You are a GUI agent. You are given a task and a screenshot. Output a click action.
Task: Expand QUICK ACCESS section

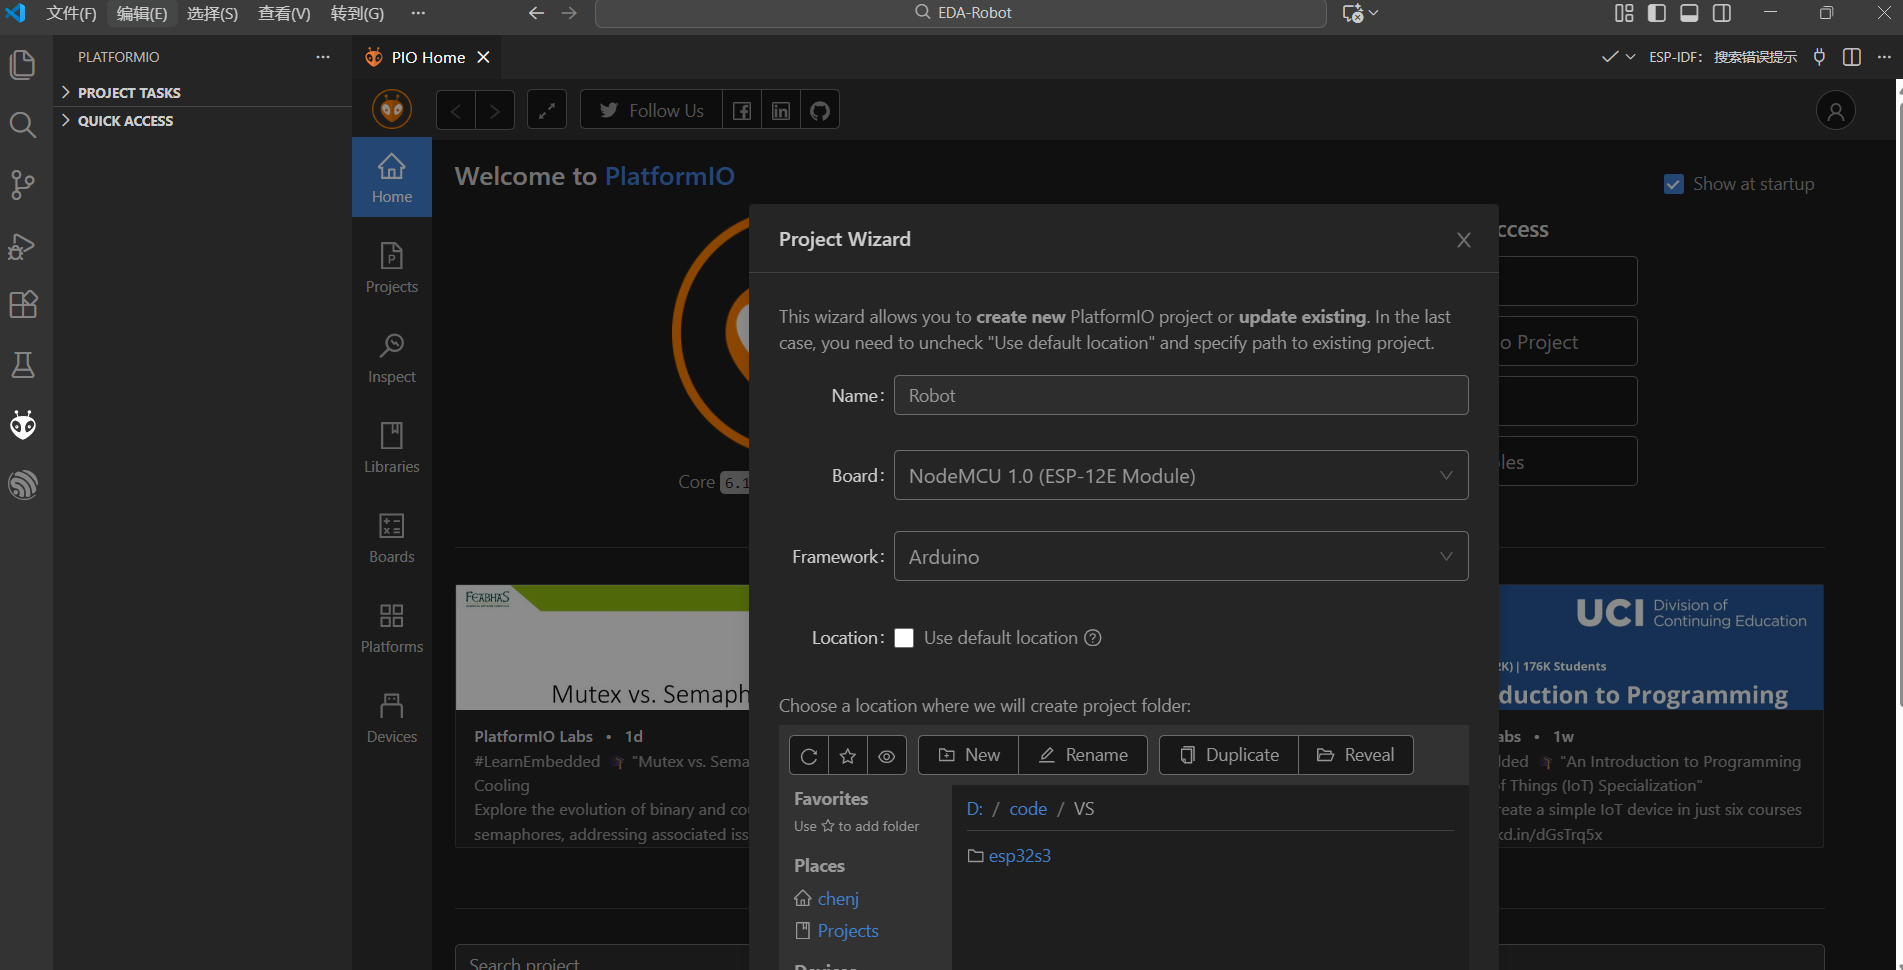(203, 120)
